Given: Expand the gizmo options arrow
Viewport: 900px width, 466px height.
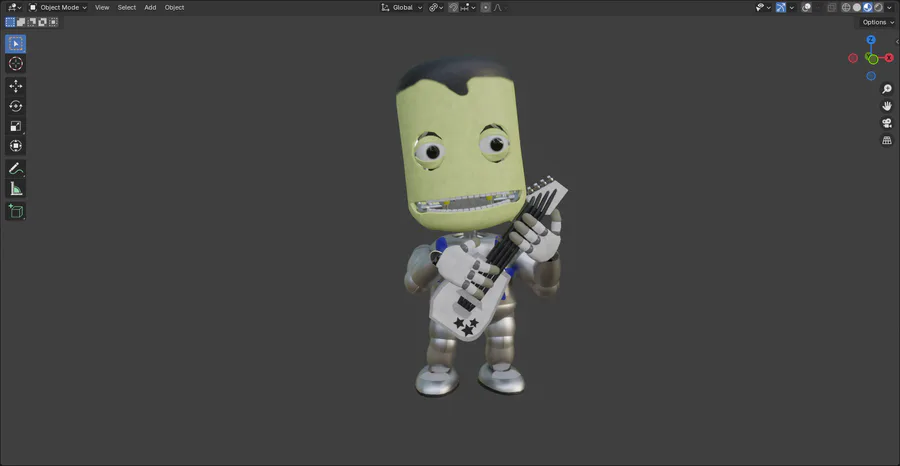Looking at the screenshot, I should pyautogui.click(x=792, y=7).
